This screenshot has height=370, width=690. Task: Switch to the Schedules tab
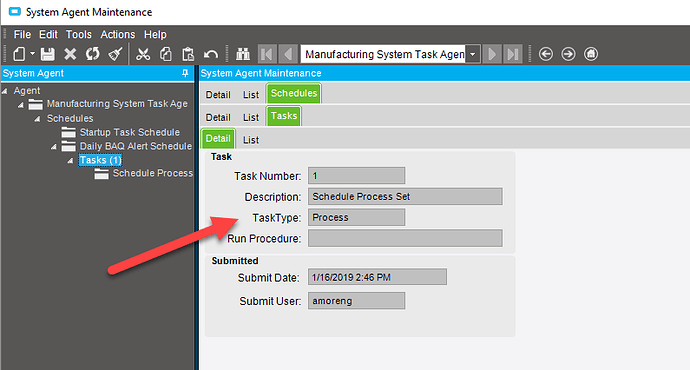(294, 93)
